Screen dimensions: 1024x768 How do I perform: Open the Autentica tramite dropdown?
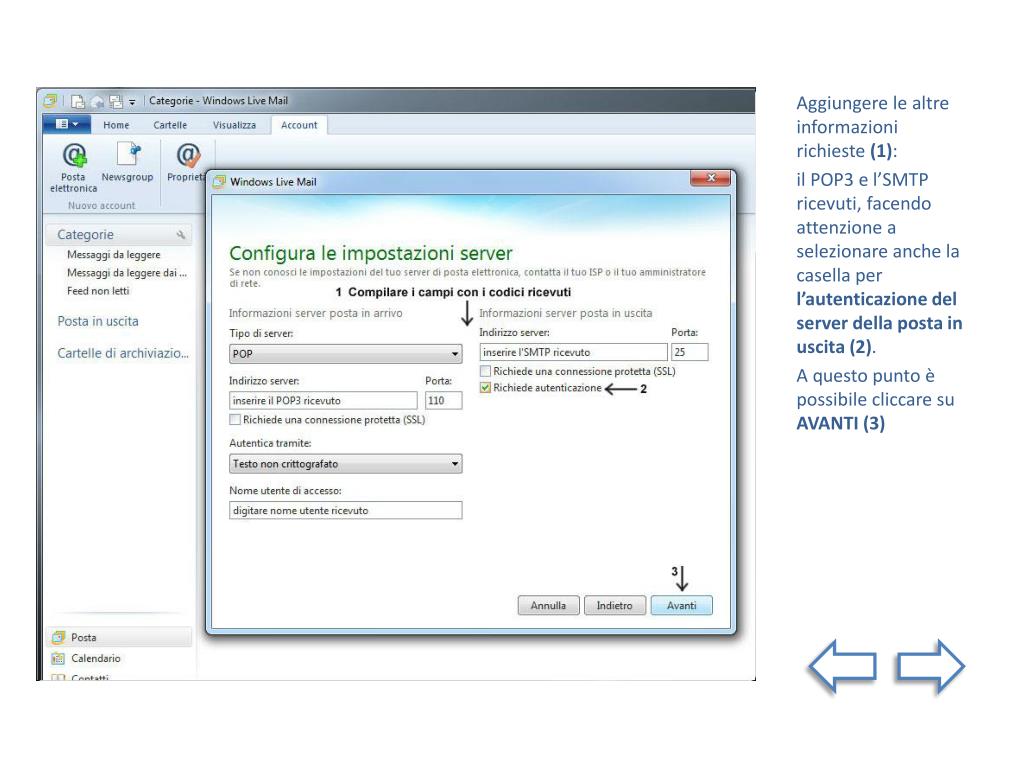click(x=345, y=464)
